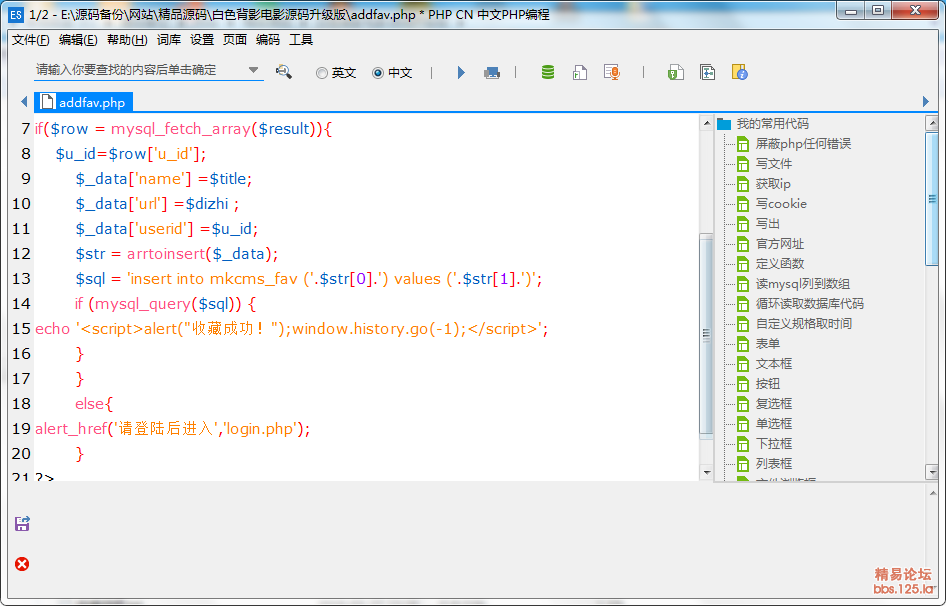Click the snippet icon beside 文本框
The width and height of the screenshot is (946, 606).
point(743,364)
